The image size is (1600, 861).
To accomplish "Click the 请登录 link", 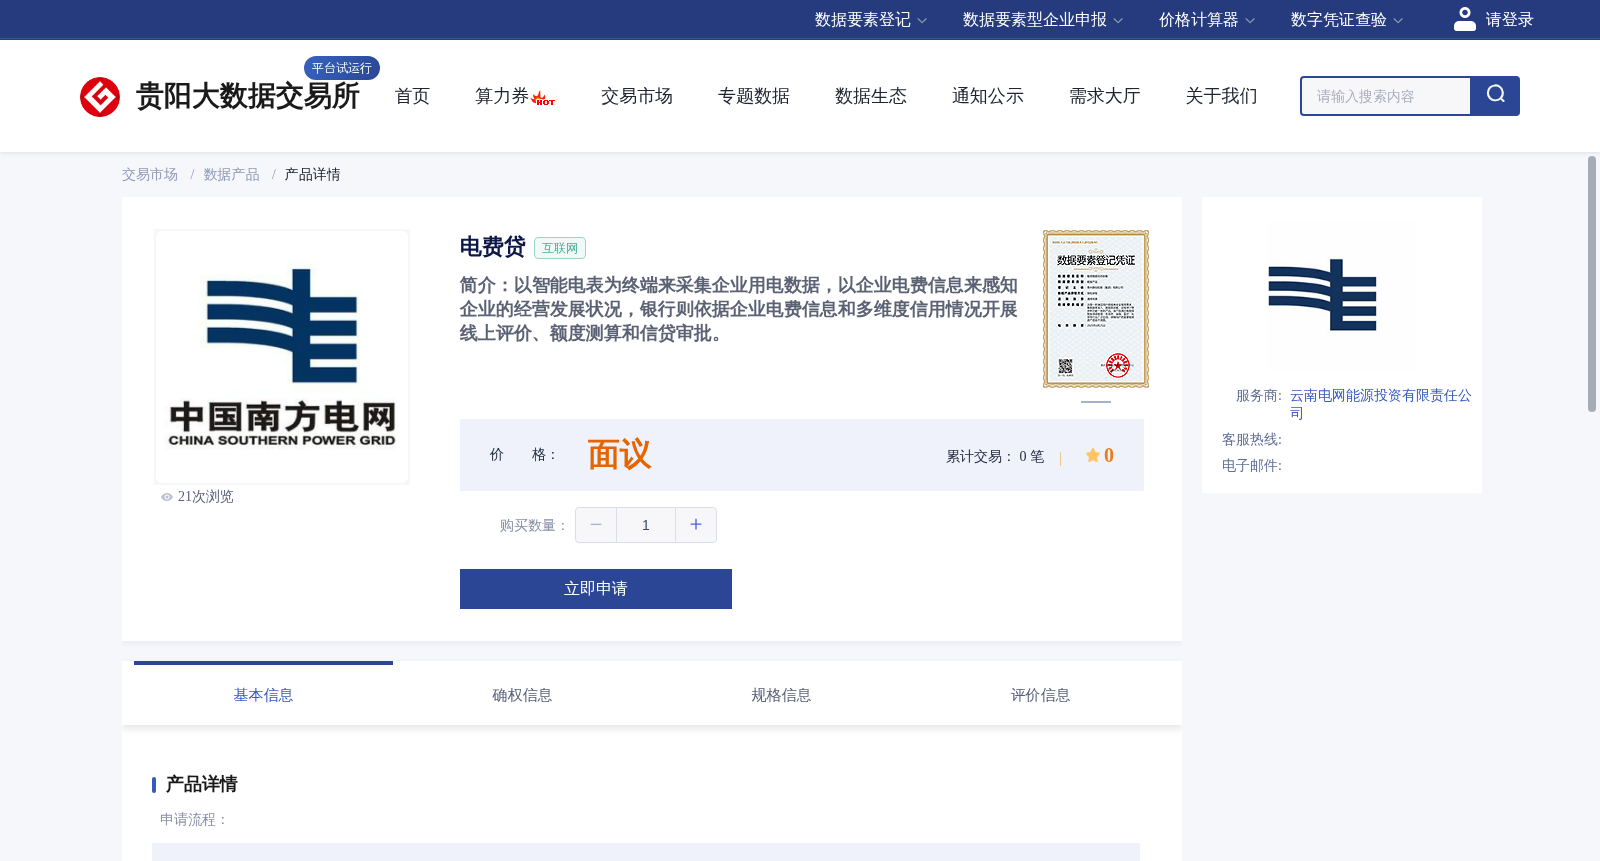I will tap(1509, 20).
